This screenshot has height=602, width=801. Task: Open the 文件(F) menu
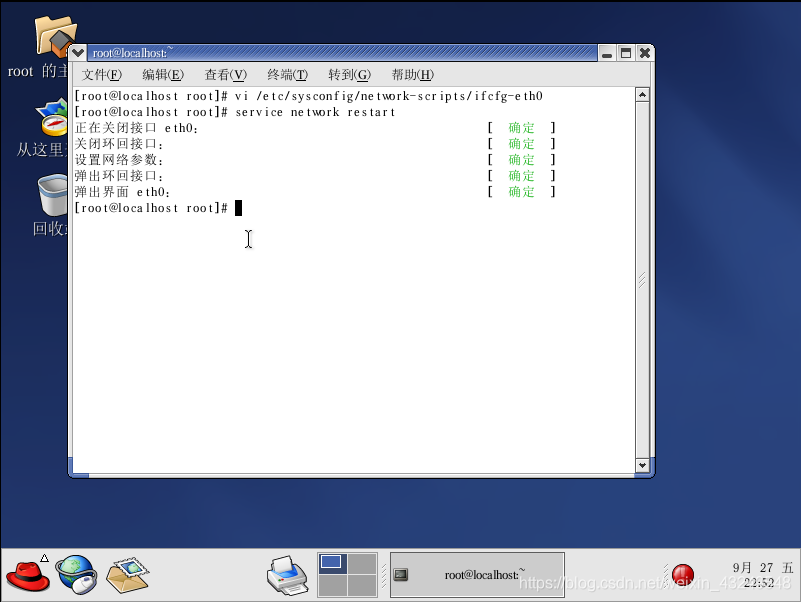tap(102, 75)
